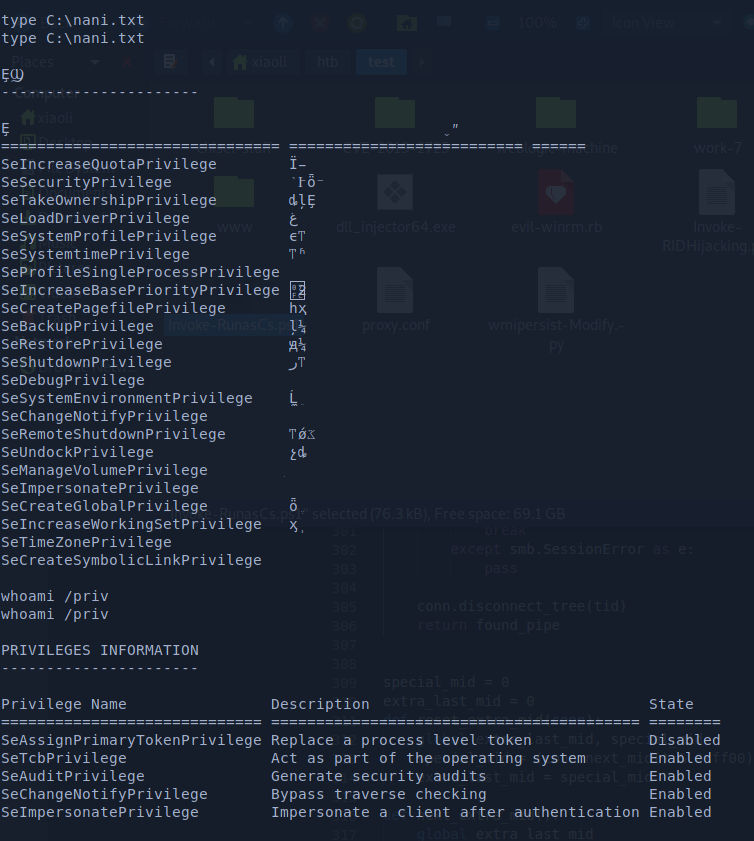Click the Disabled state value
The width and height of the screenshot is (754, 841).
[x=685, y=740]
